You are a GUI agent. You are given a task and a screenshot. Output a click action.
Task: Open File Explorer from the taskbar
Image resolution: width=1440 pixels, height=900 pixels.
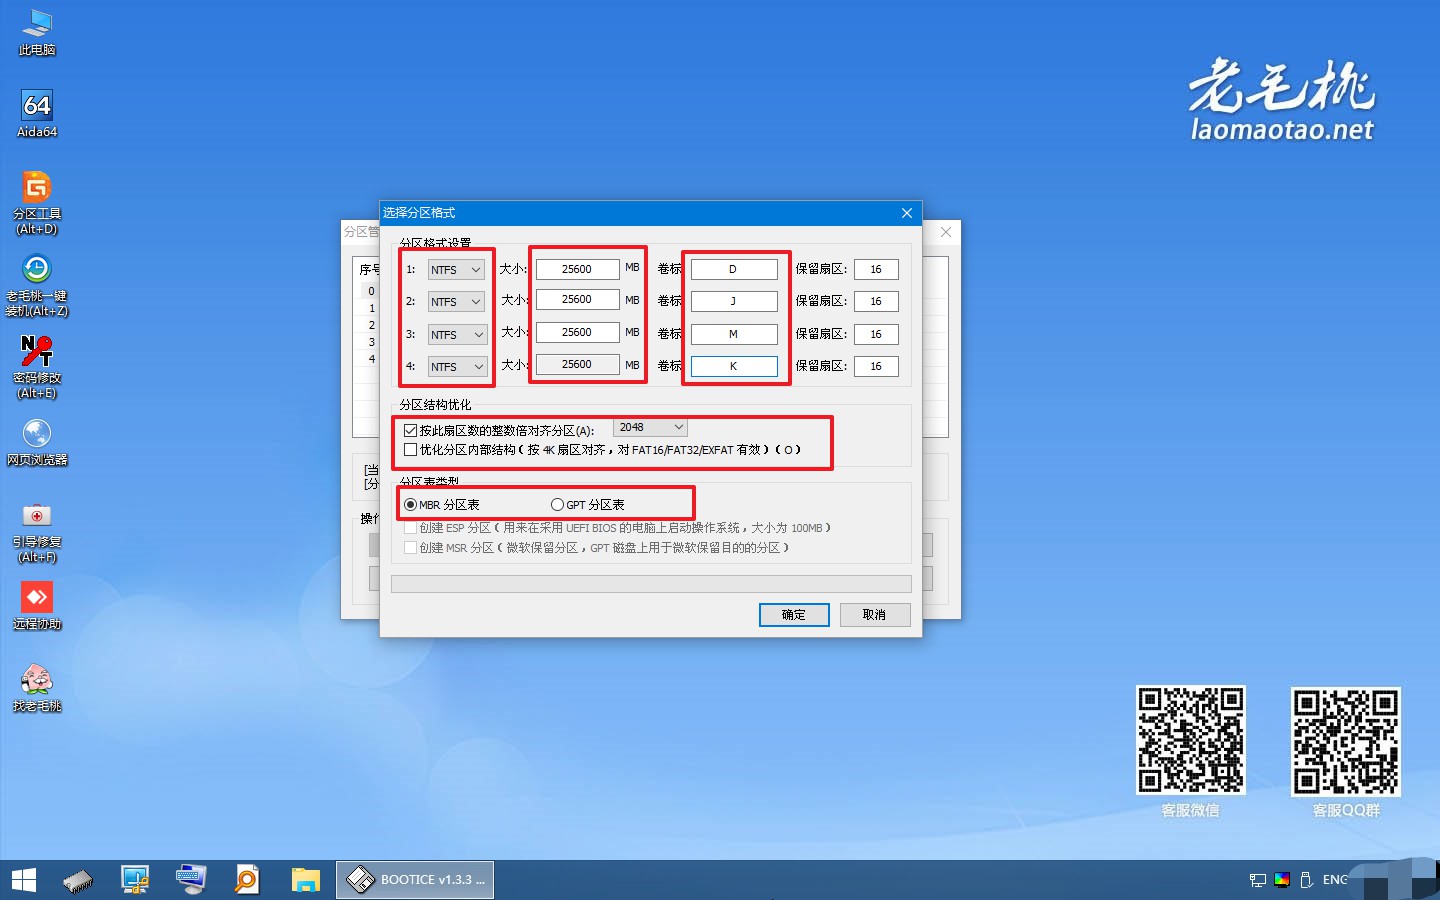pos(305,880)
